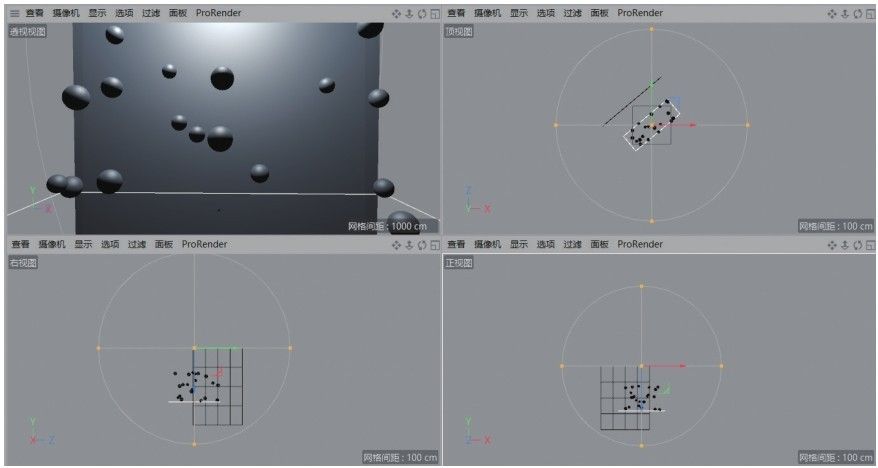Open 查看 menu in the right view
The height and width of the screenshot is (468, 878).
21,244
